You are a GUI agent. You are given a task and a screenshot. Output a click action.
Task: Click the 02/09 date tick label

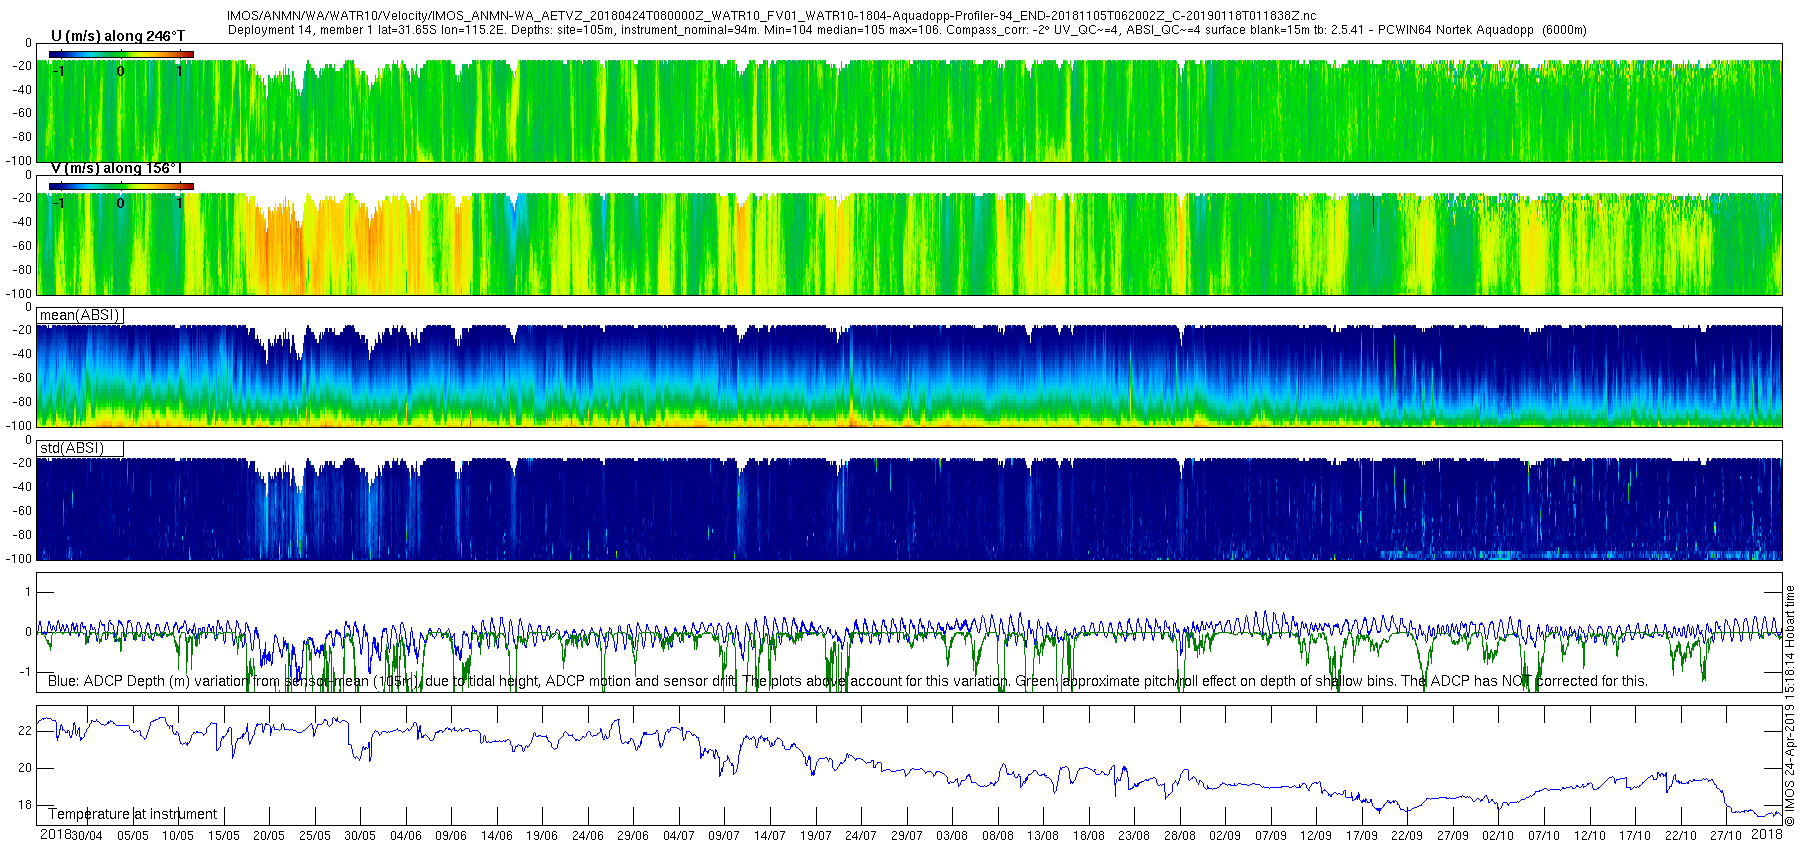pyautogui.click(x=1225, y=836)
